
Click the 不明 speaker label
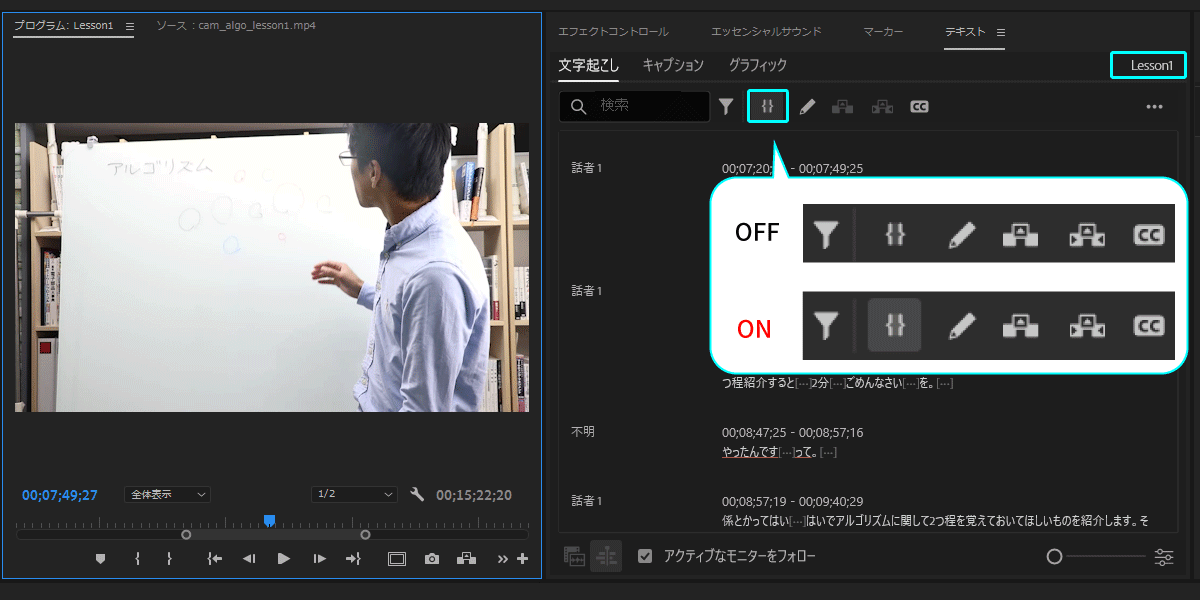point(582,432)
